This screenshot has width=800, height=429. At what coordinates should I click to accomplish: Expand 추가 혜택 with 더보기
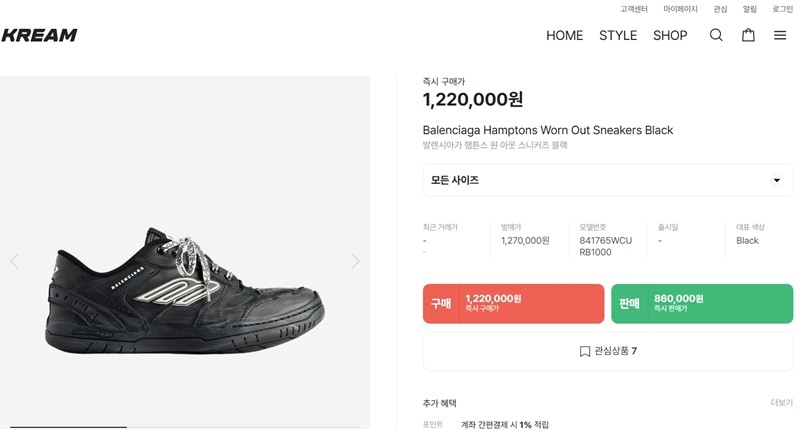click(782, 403)
